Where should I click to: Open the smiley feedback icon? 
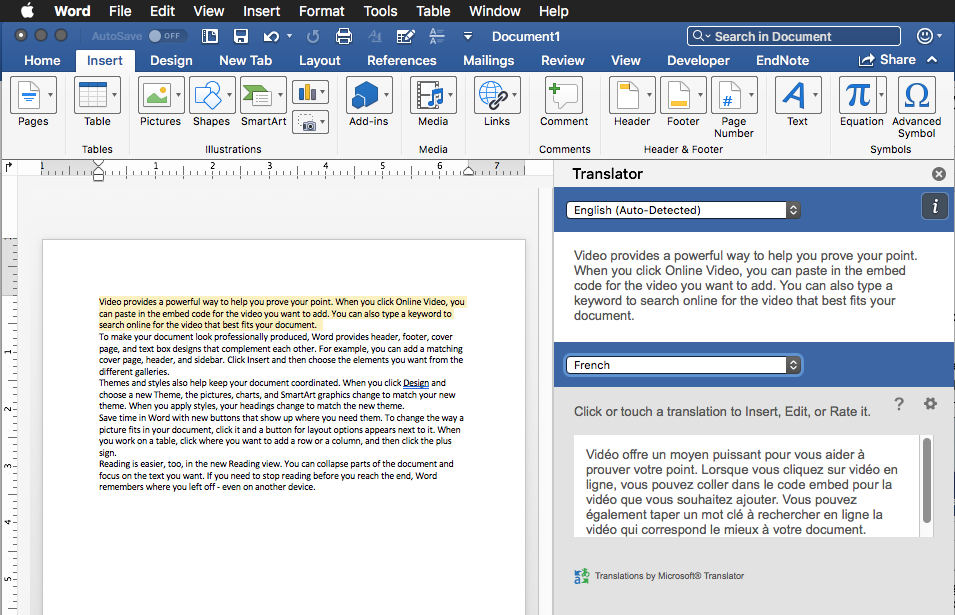(x=925, y=37)
